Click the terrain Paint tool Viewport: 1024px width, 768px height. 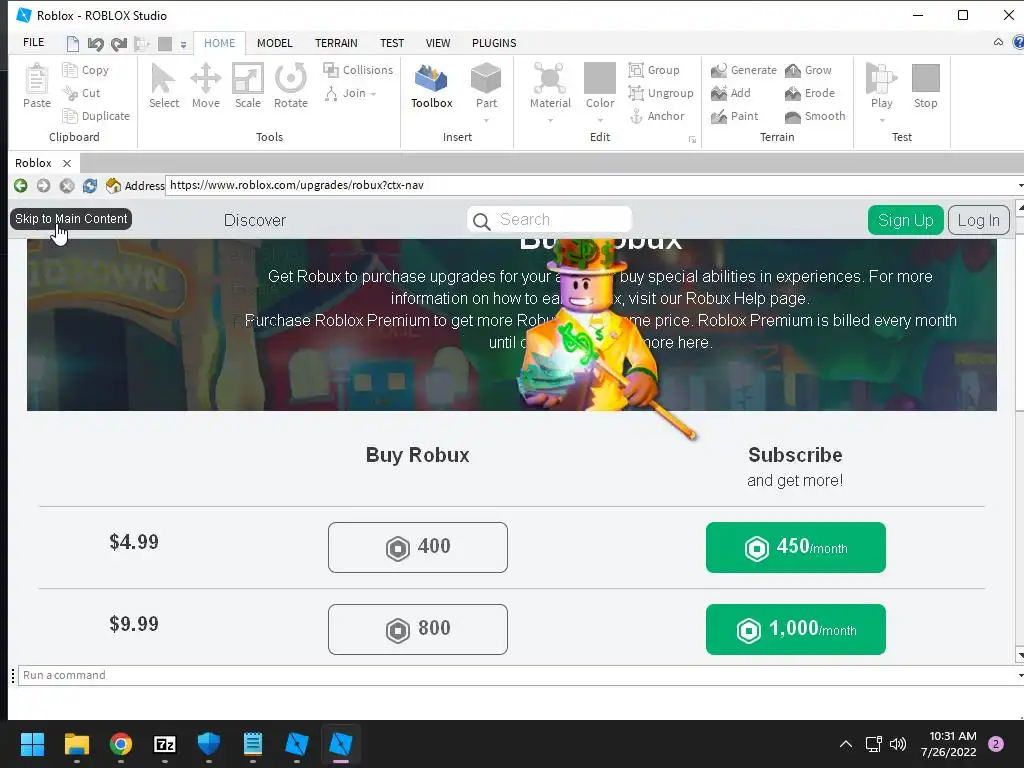tap(735, 116)
